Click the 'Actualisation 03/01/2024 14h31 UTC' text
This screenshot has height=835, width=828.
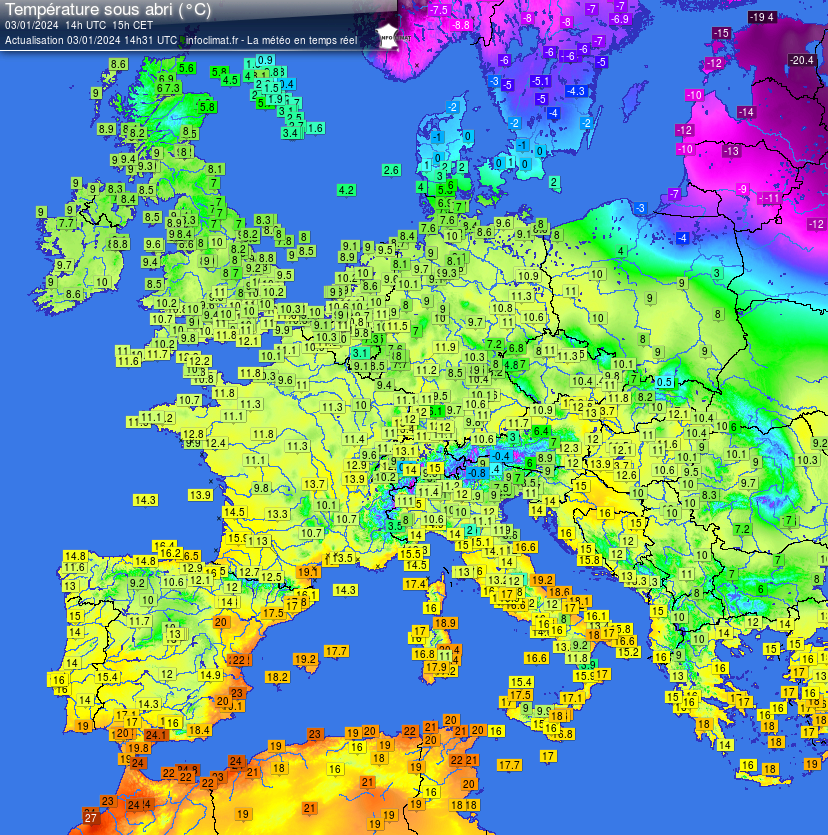coord(91,40)
